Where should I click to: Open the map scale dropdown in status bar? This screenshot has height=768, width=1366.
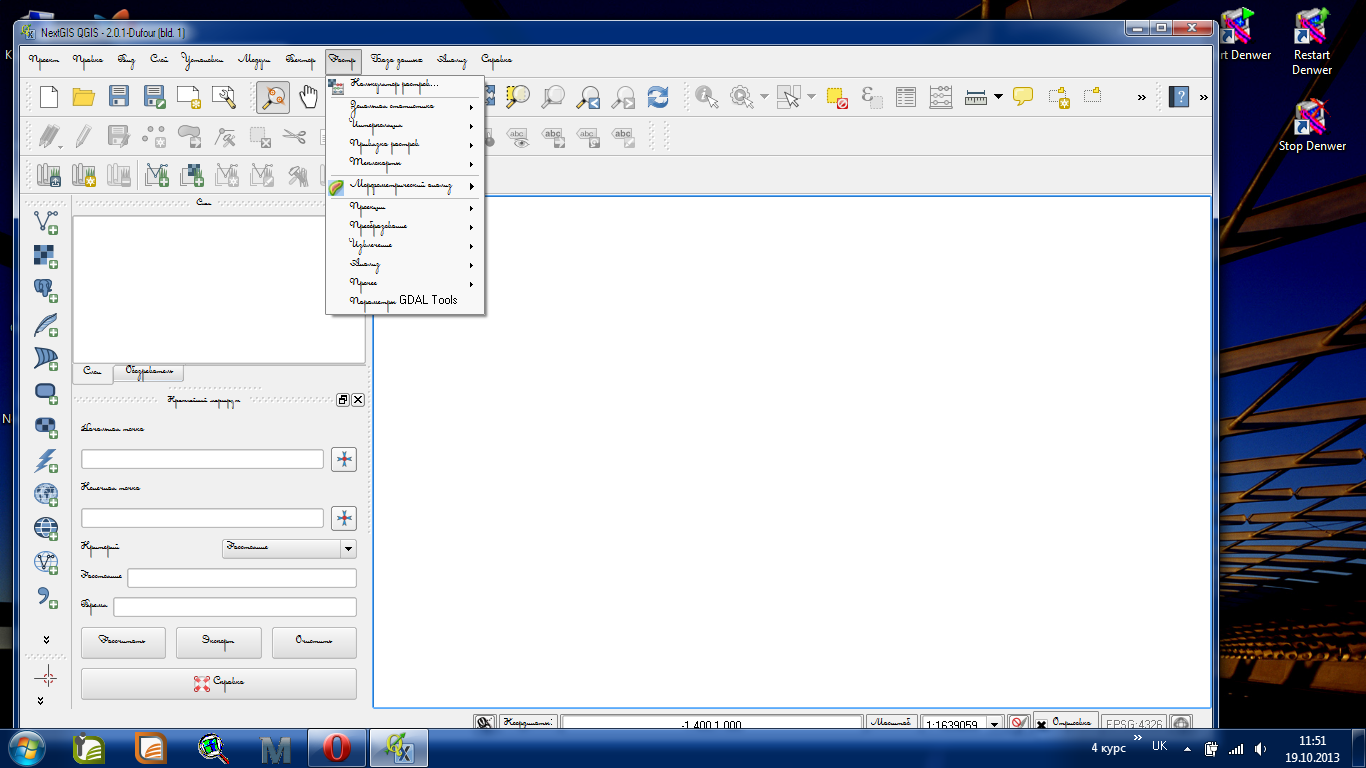tap(994, 723)
